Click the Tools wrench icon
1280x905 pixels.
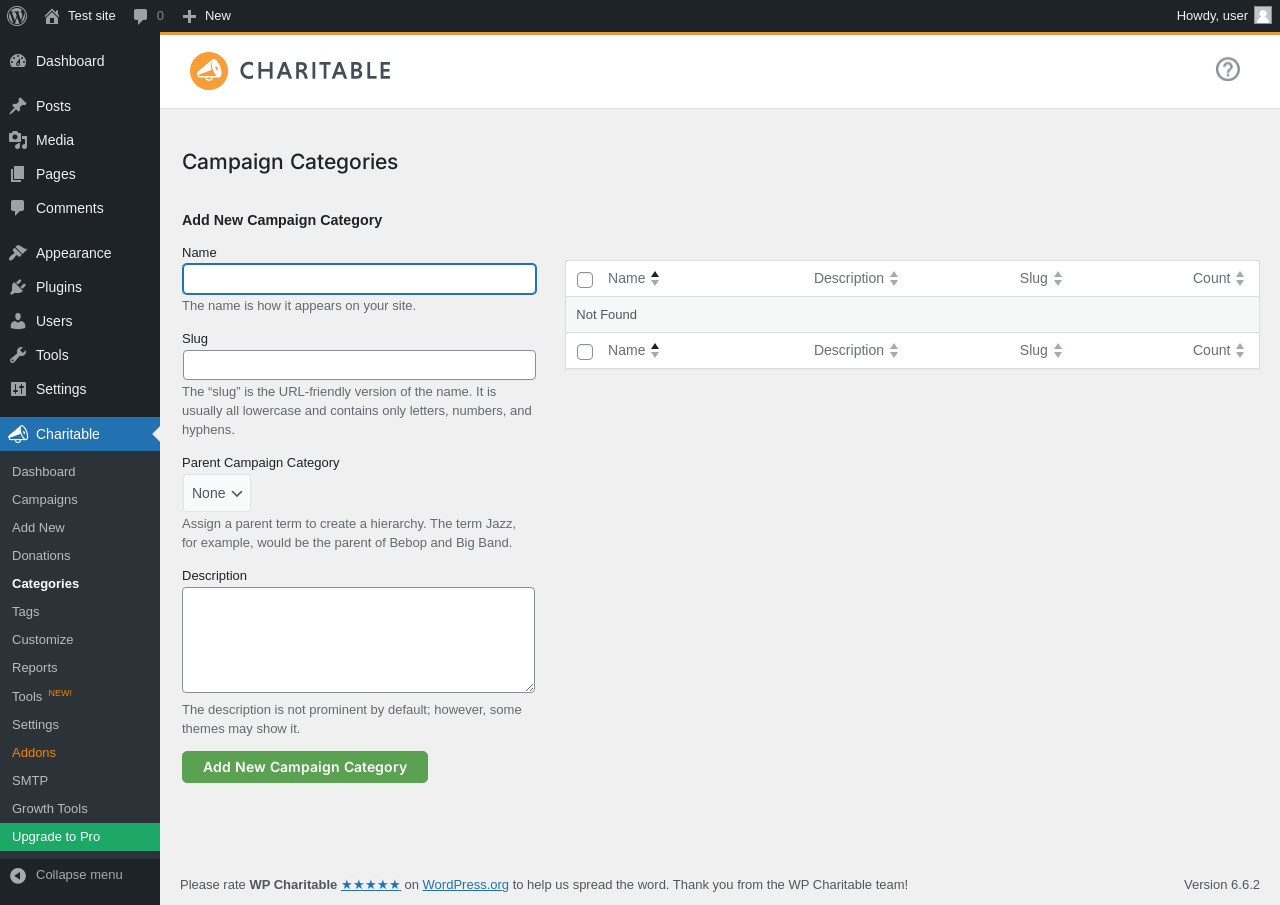(x=18, y=355)
